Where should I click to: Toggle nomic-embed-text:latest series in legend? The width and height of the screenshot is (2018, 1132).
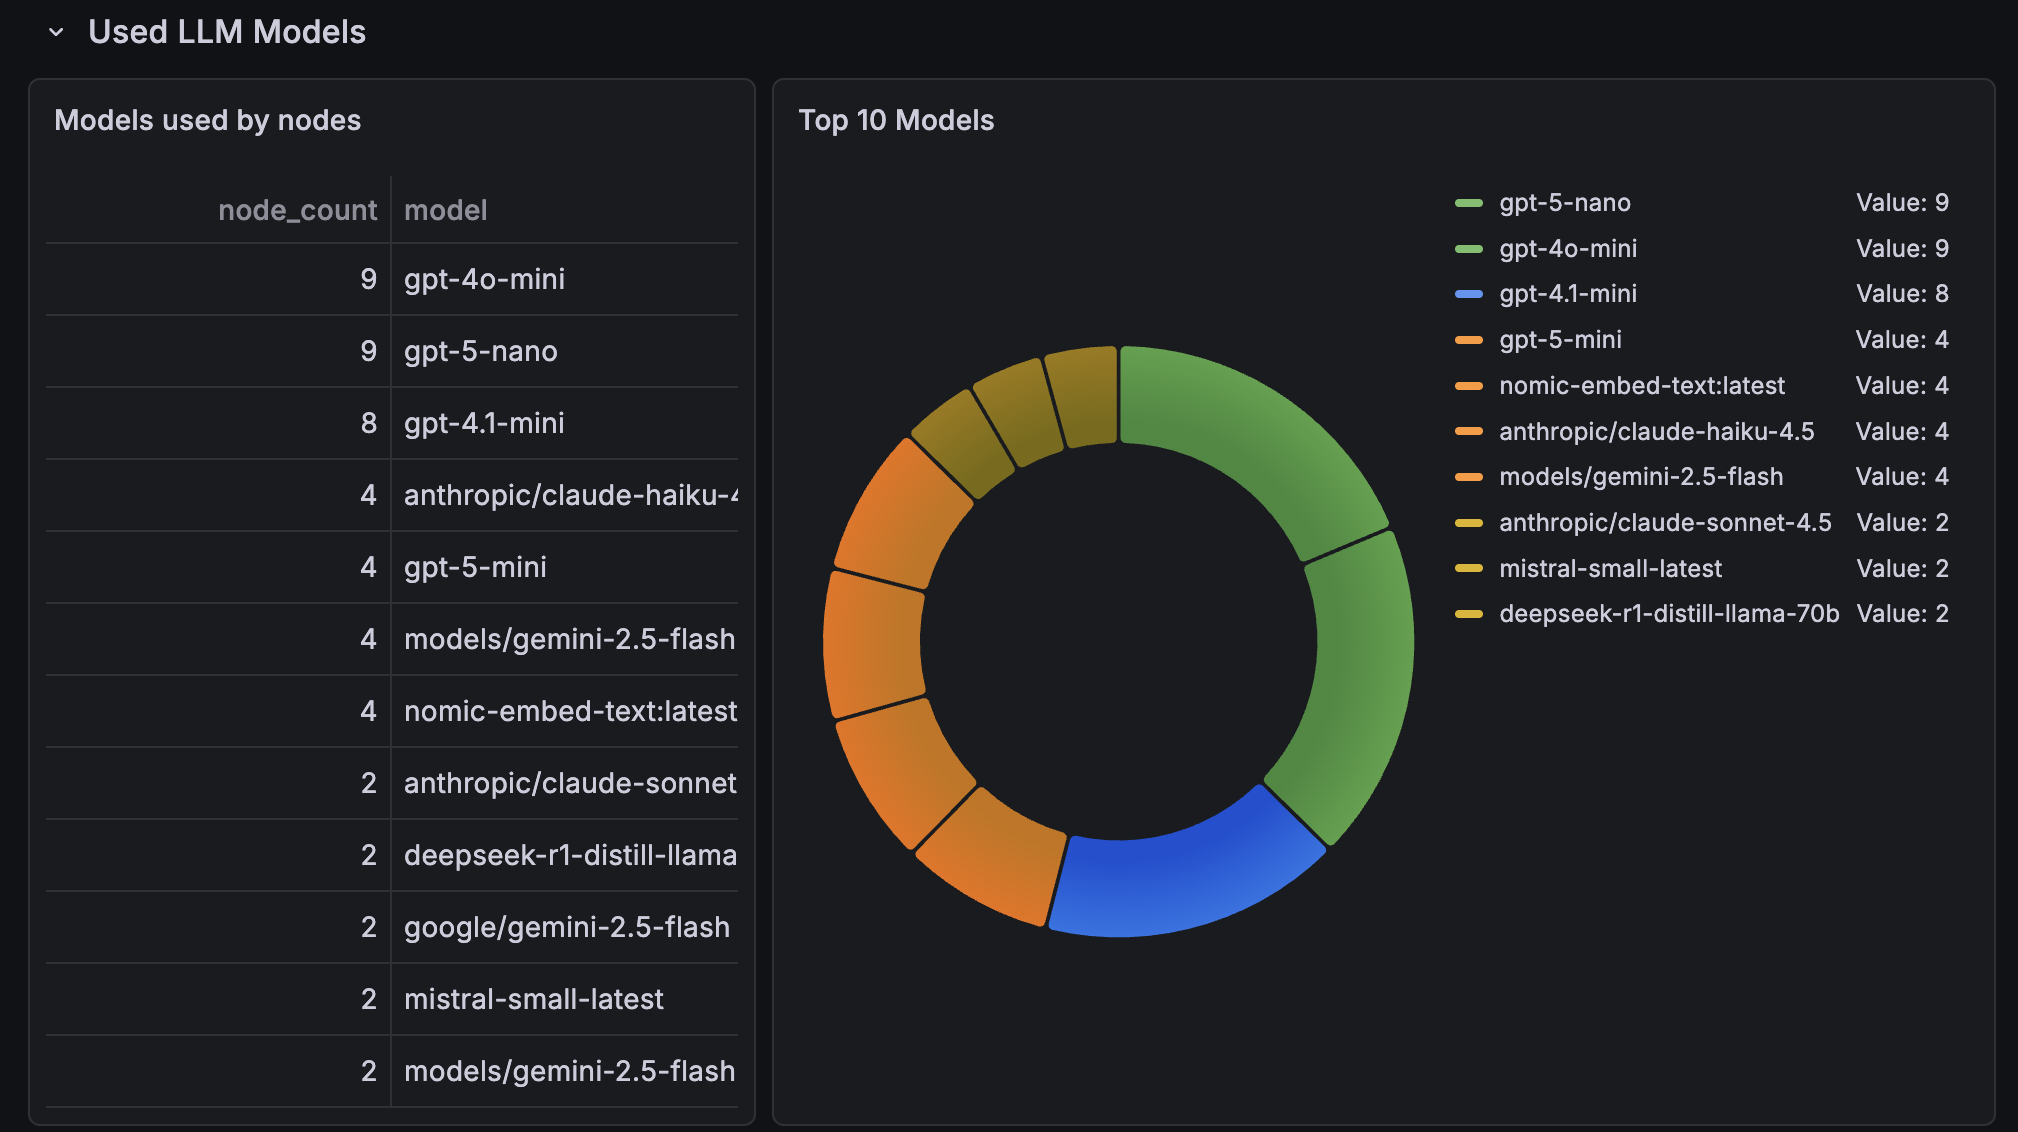1641,386
